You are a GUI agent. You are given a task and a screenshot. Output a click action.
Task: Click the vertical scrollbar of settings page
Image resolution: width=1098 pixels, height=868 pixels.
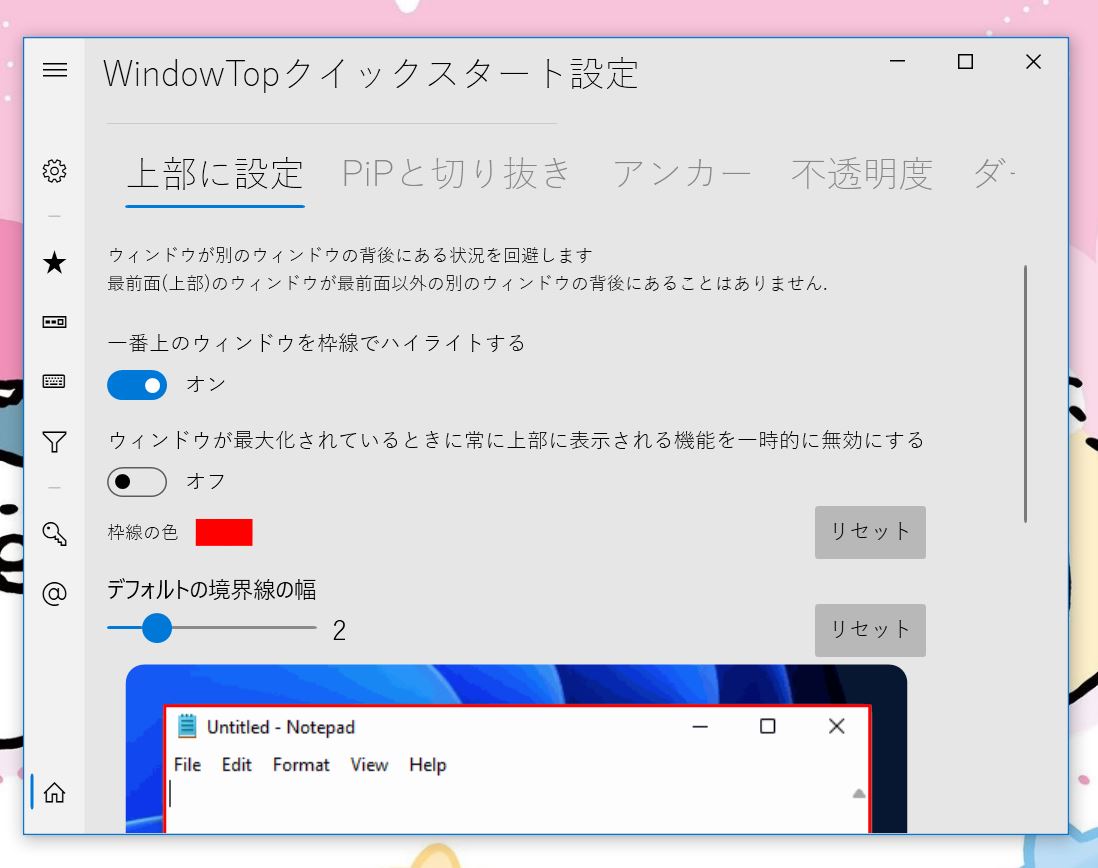pos(1025,394)
